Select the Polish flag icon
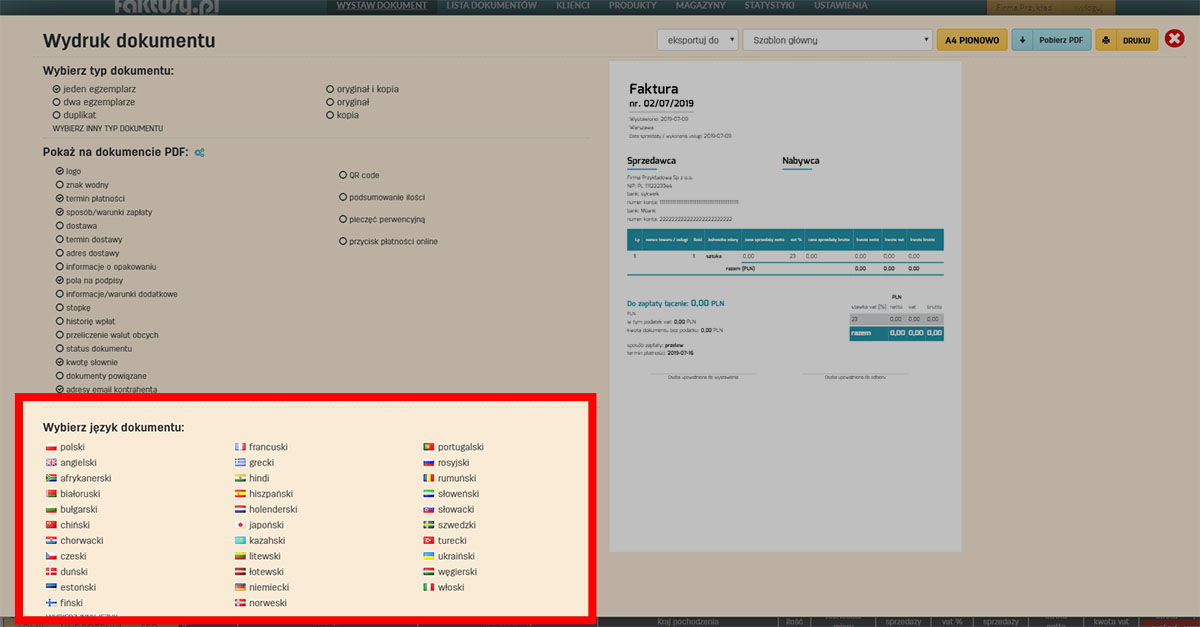Image resolution: width=1200 pixels, height=627 pixels. tap(51, 447)
